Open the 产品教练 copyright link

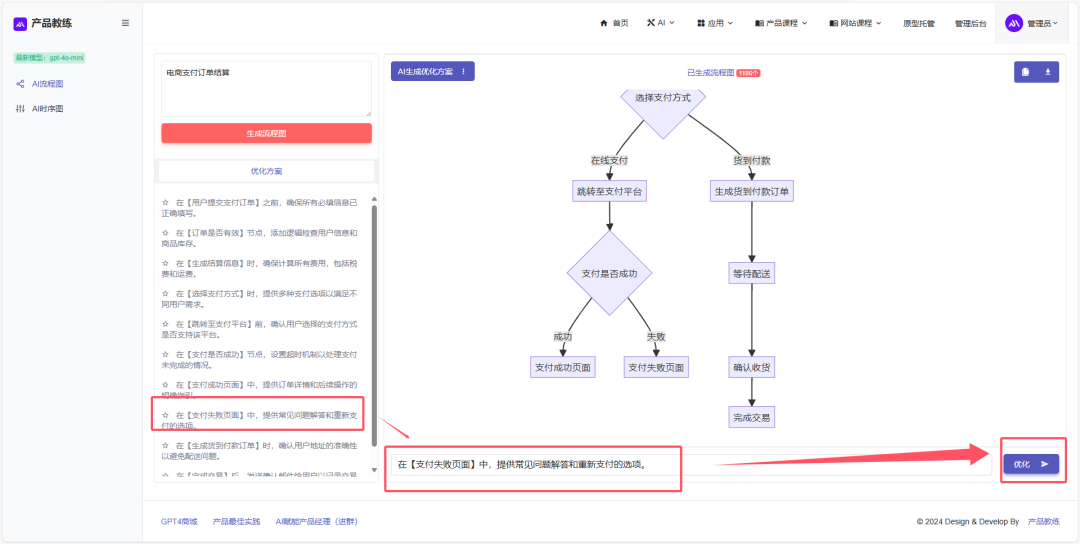click(1043, 522)
